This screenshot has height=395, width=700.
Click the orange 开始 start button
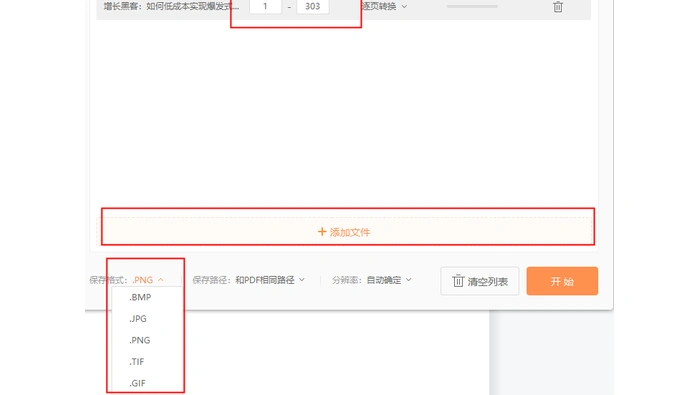pyautogui.click(x=562, y=281)
